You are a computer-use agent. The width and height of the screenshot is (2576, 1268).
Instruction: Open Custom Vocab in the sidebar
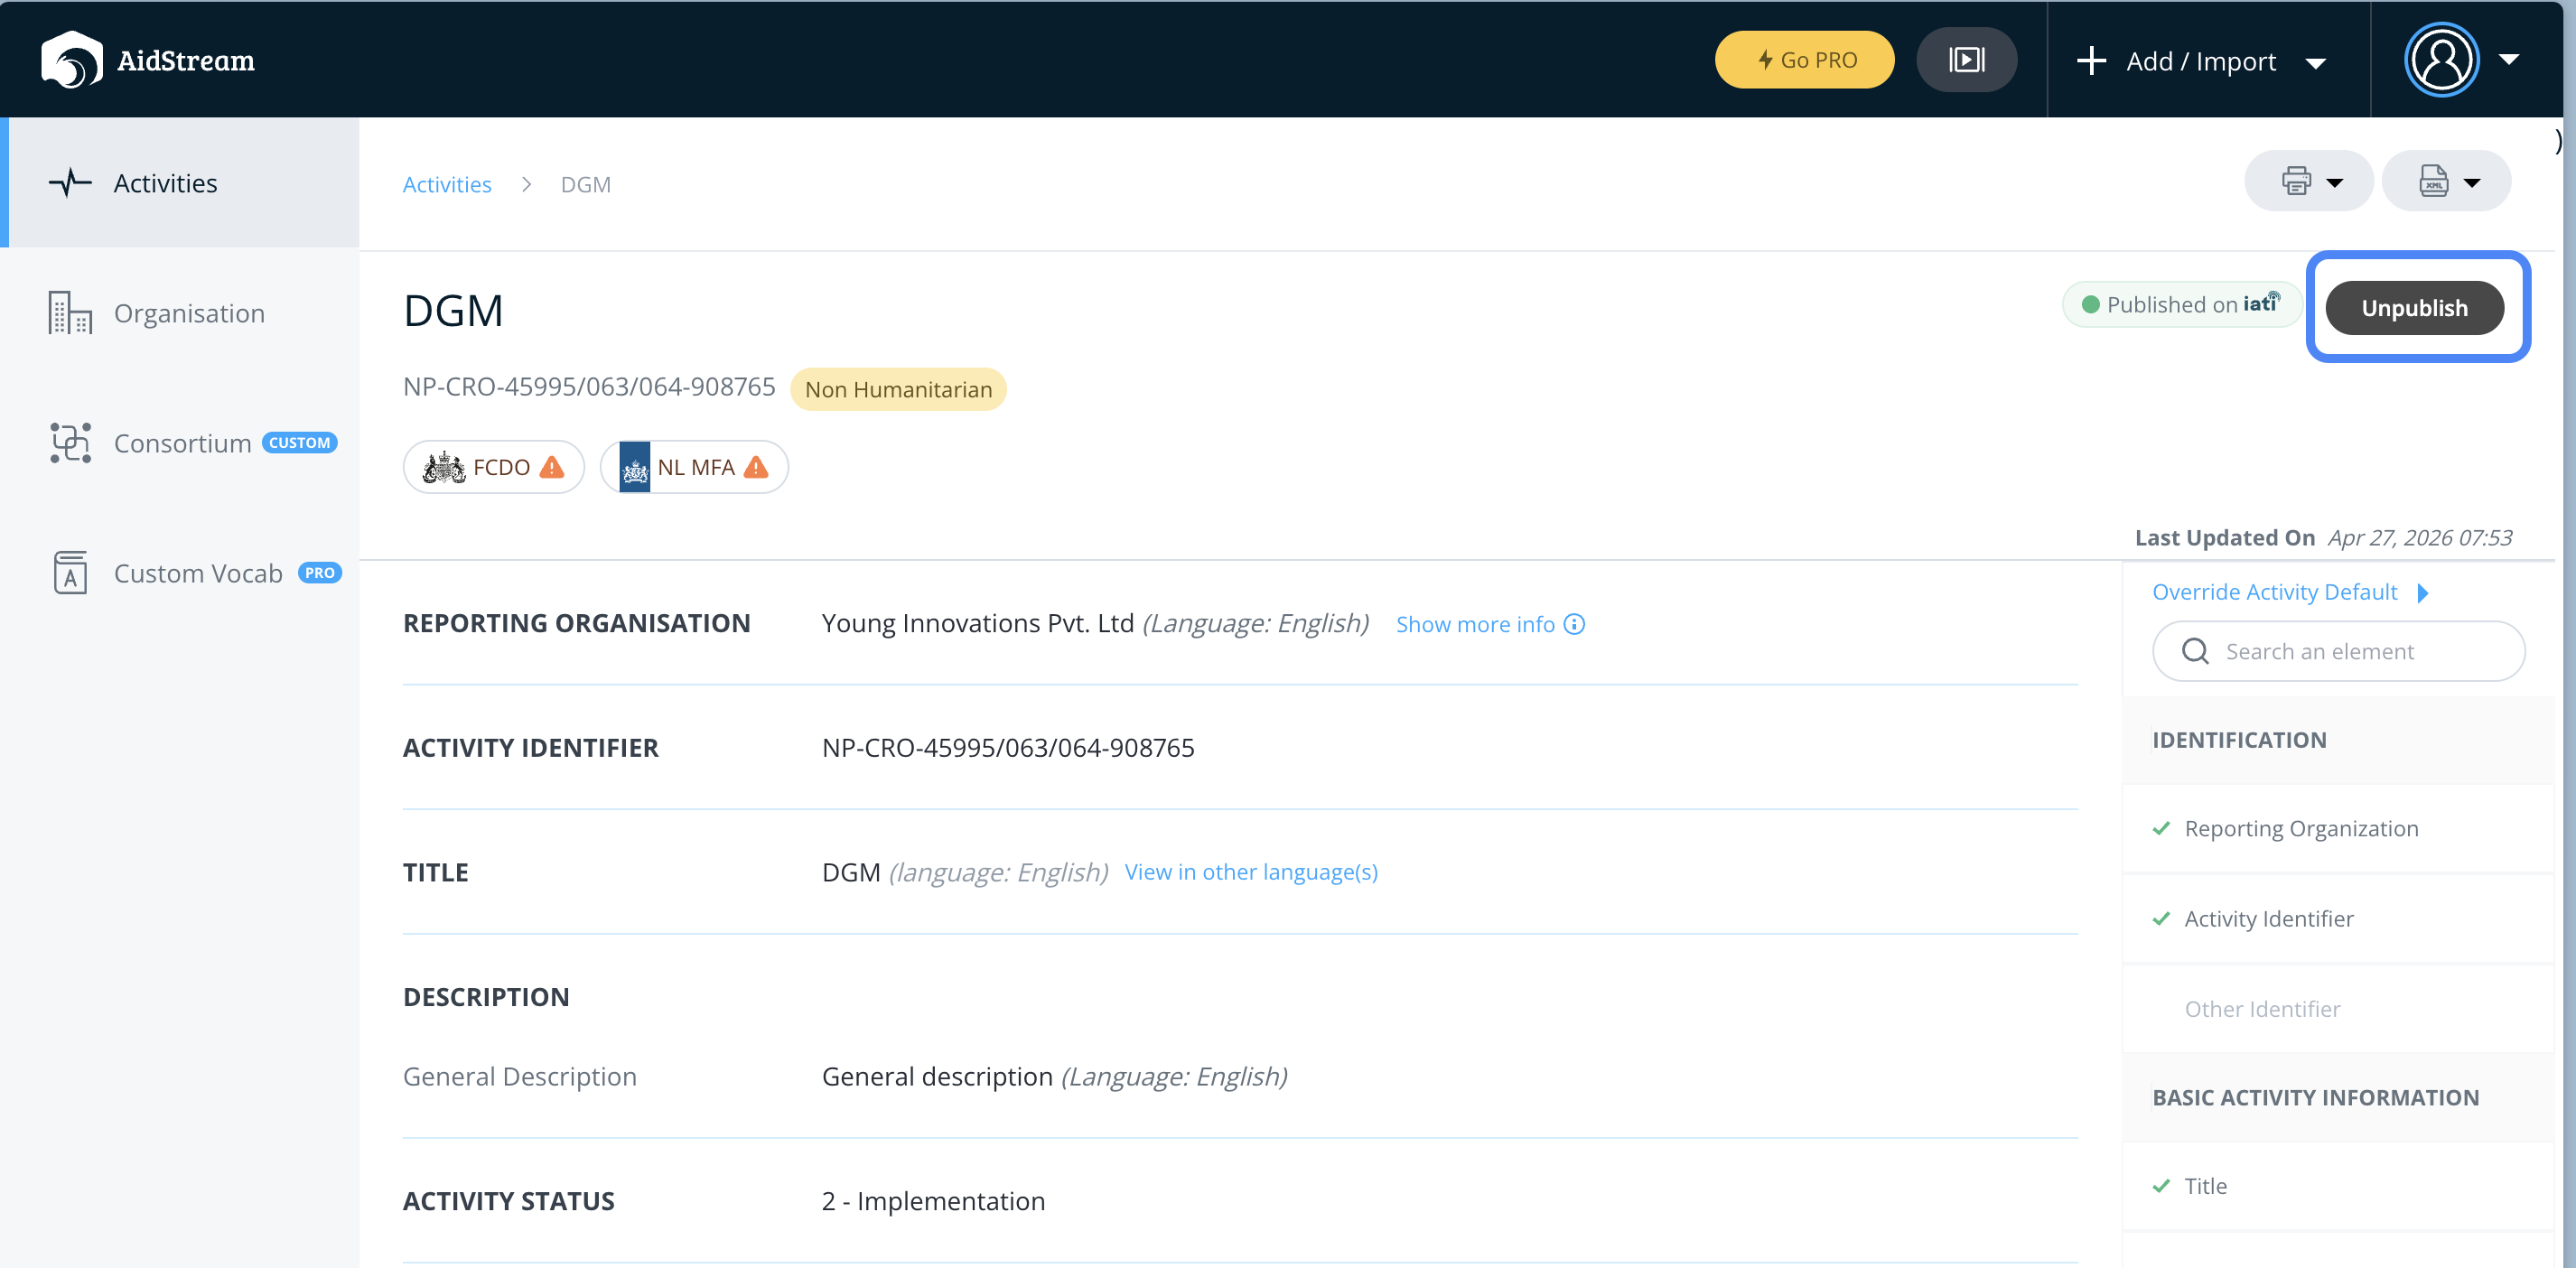181,573
